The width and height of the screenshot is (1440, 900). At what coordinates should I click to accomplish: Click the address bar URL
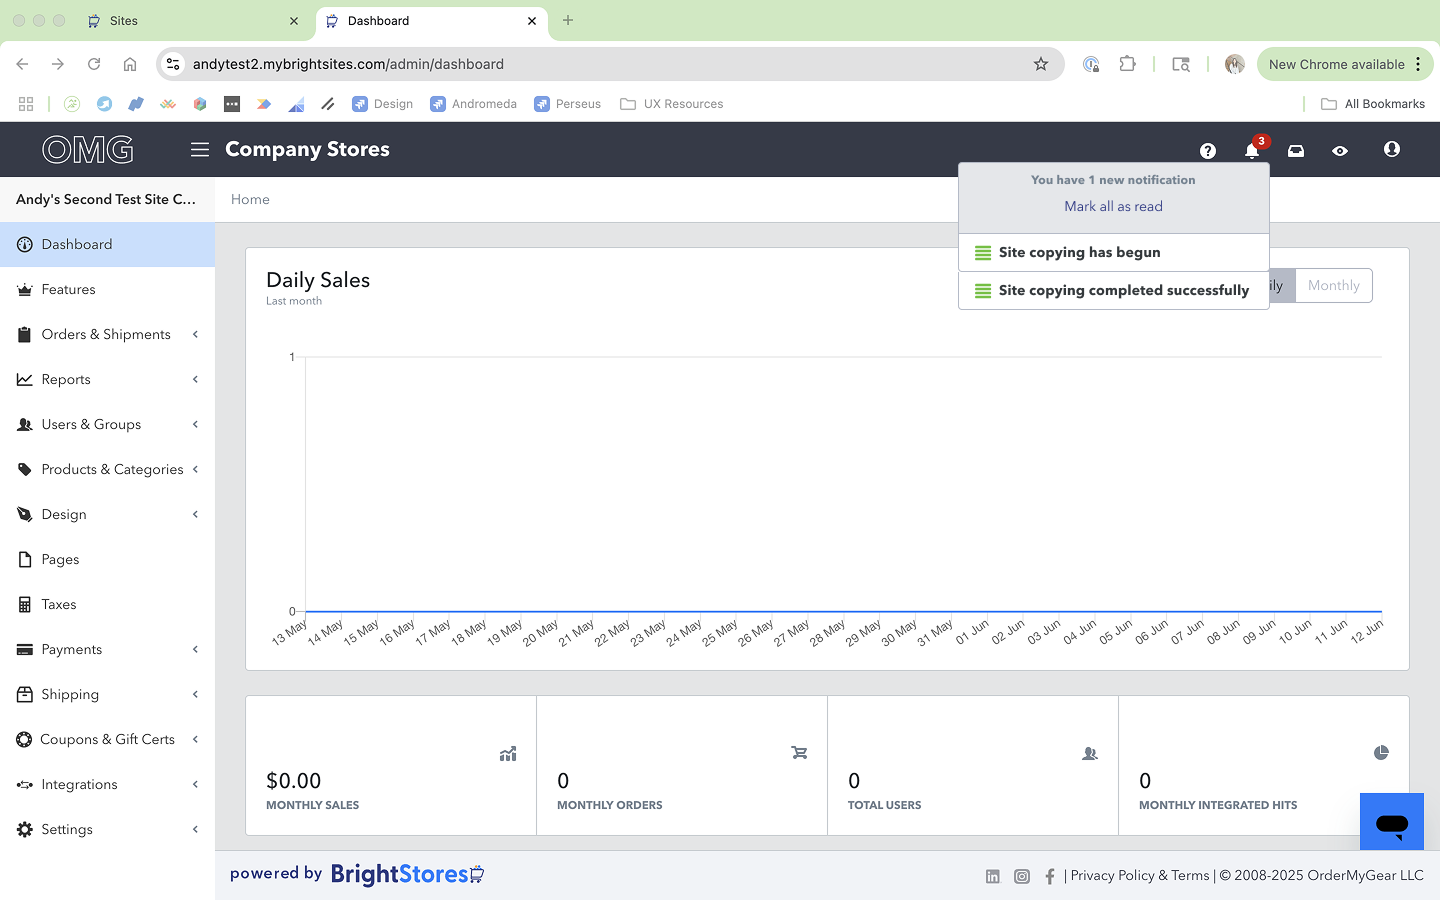click(x=348, y=64)
